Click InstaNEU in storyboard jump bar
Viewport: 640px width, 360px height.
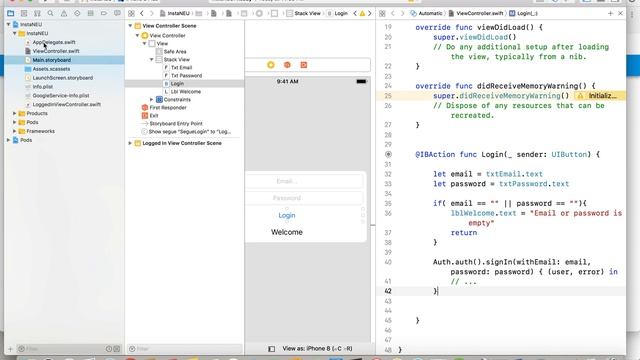click(x=175, y=13)
